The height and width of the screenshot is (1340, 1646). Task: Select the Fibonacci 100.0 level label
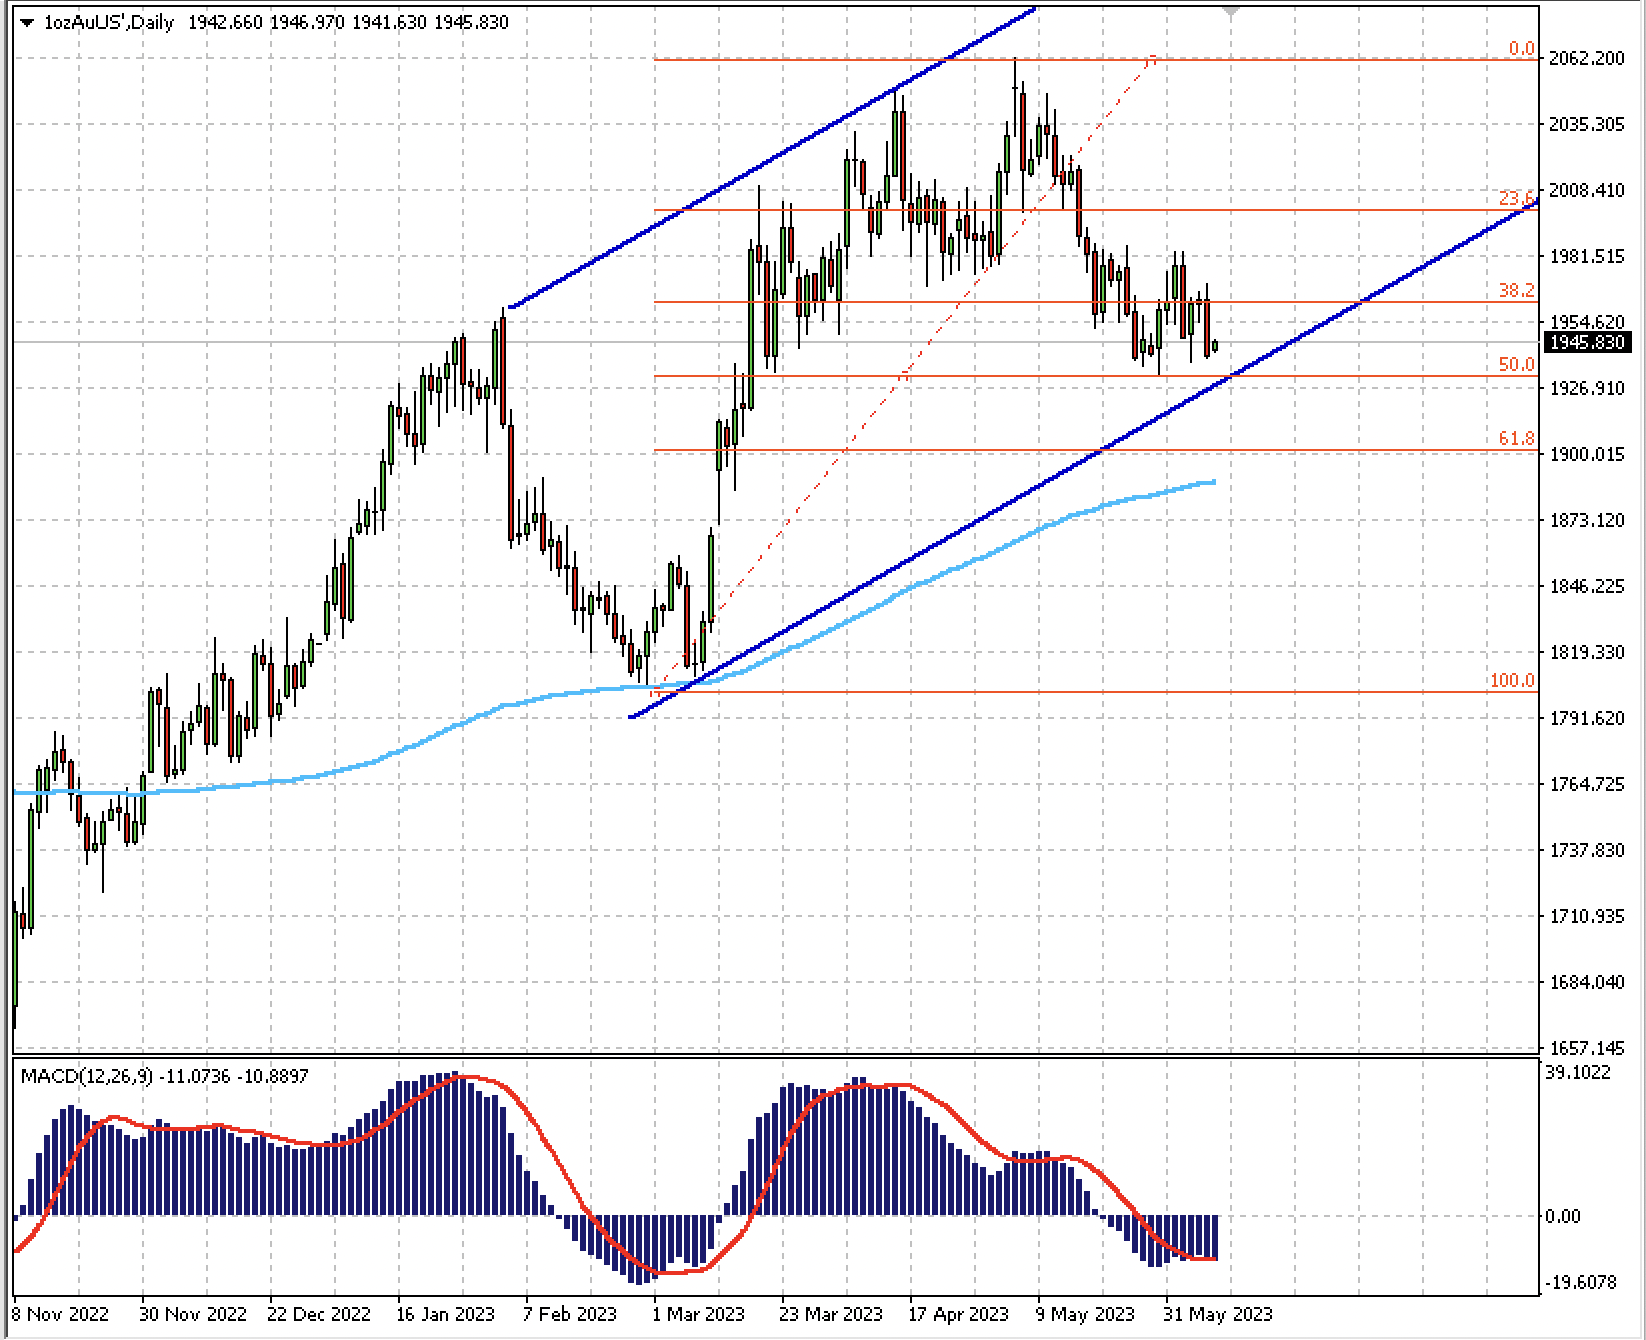[x=1512, y=680]
